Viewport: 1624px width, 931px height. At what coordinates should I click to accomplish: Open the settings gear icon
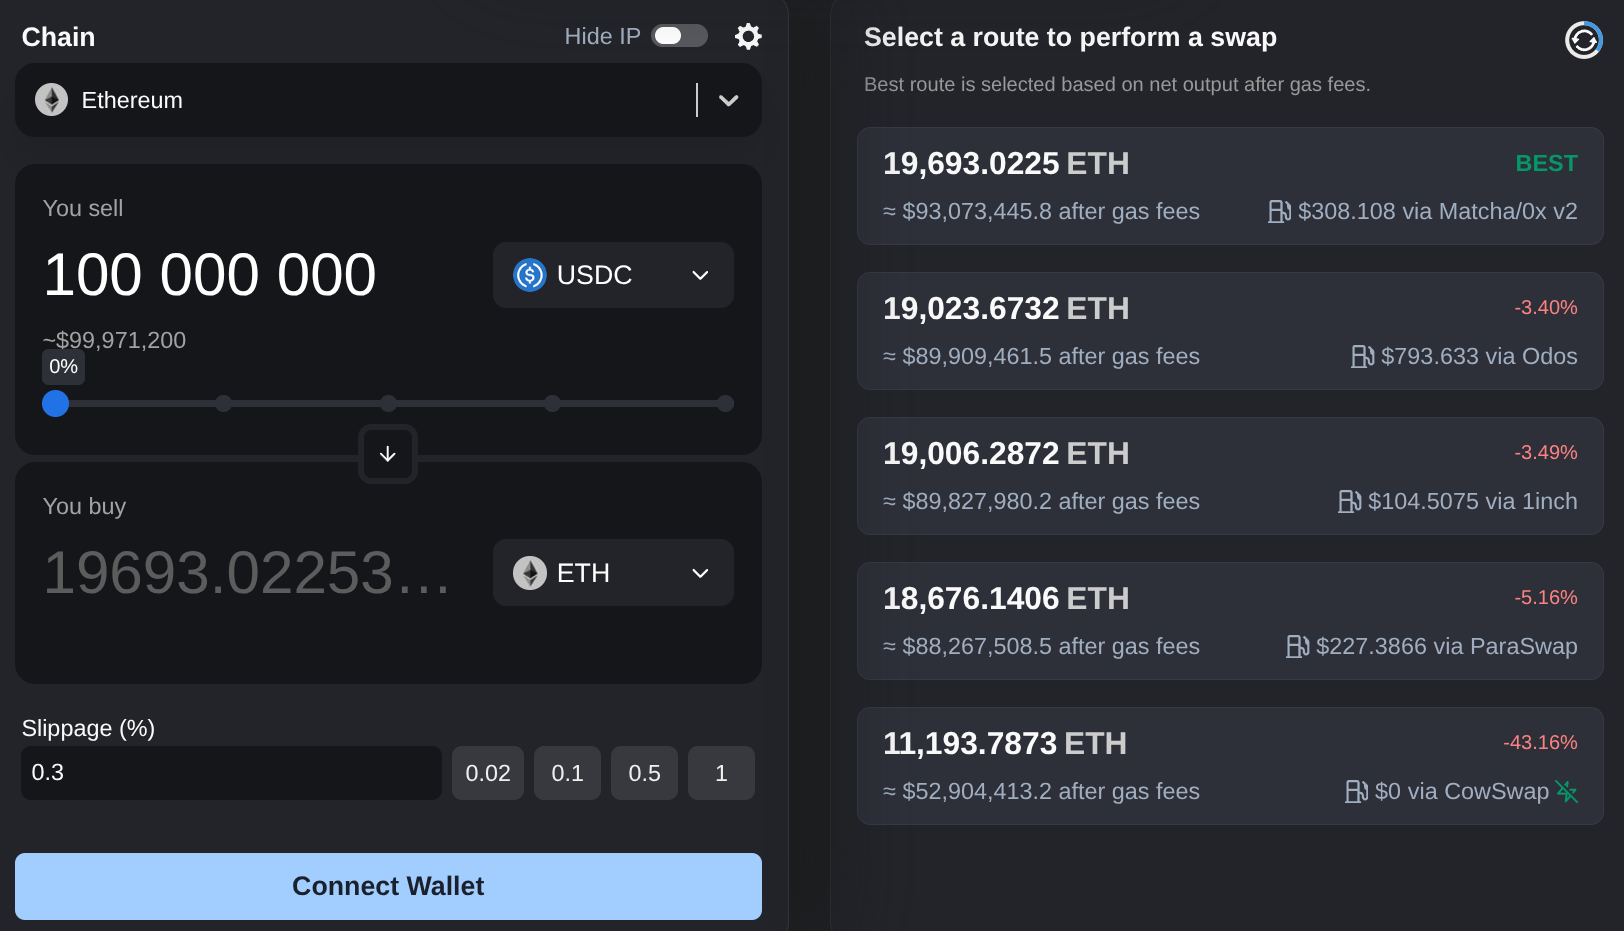tap(748, 37)
